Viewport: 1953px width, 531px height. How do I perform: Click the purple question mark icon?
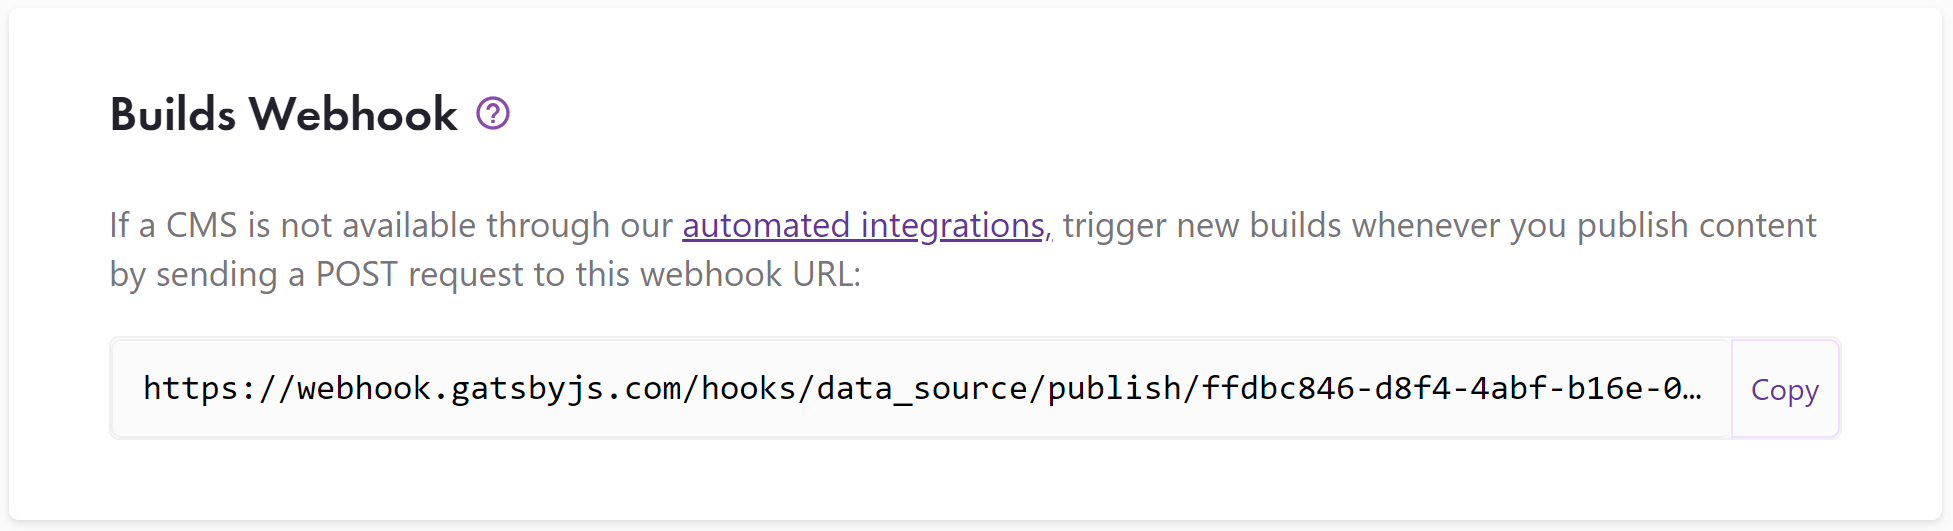pyautogui.click(x=493, y=114)
